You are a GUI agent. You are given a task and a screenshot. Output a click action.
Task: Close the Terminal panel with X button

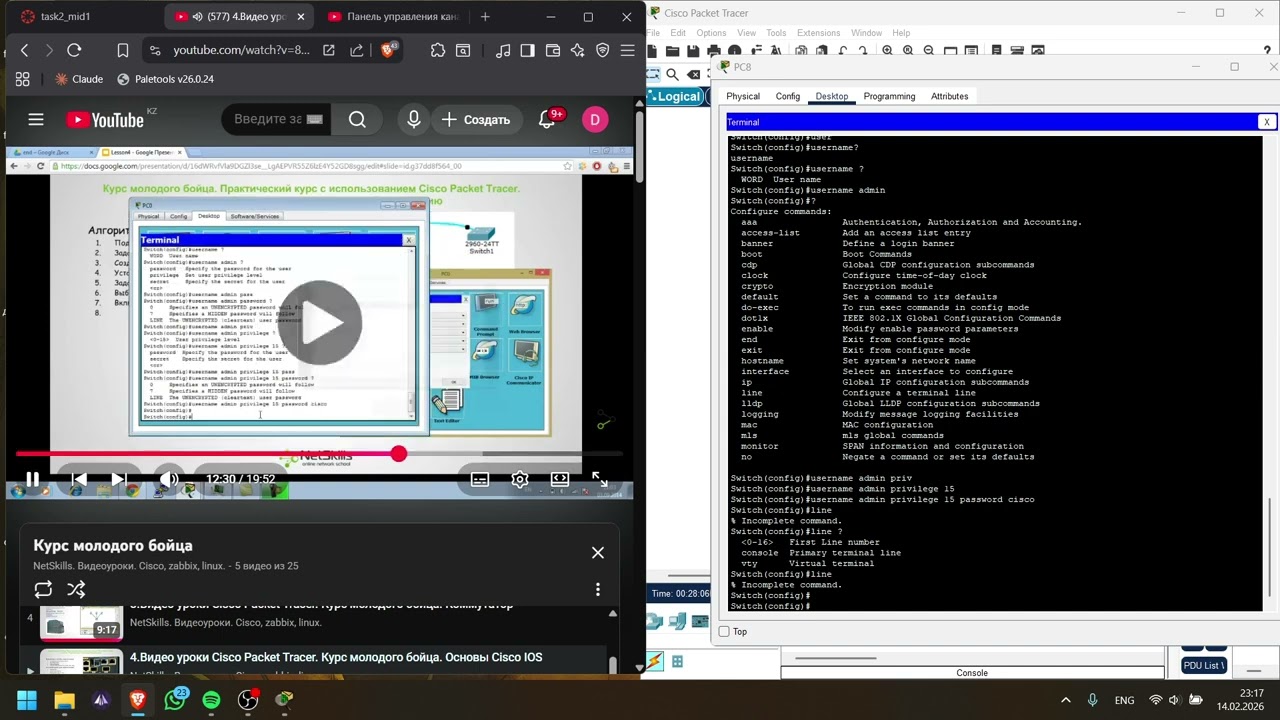tap(1266, 122)
